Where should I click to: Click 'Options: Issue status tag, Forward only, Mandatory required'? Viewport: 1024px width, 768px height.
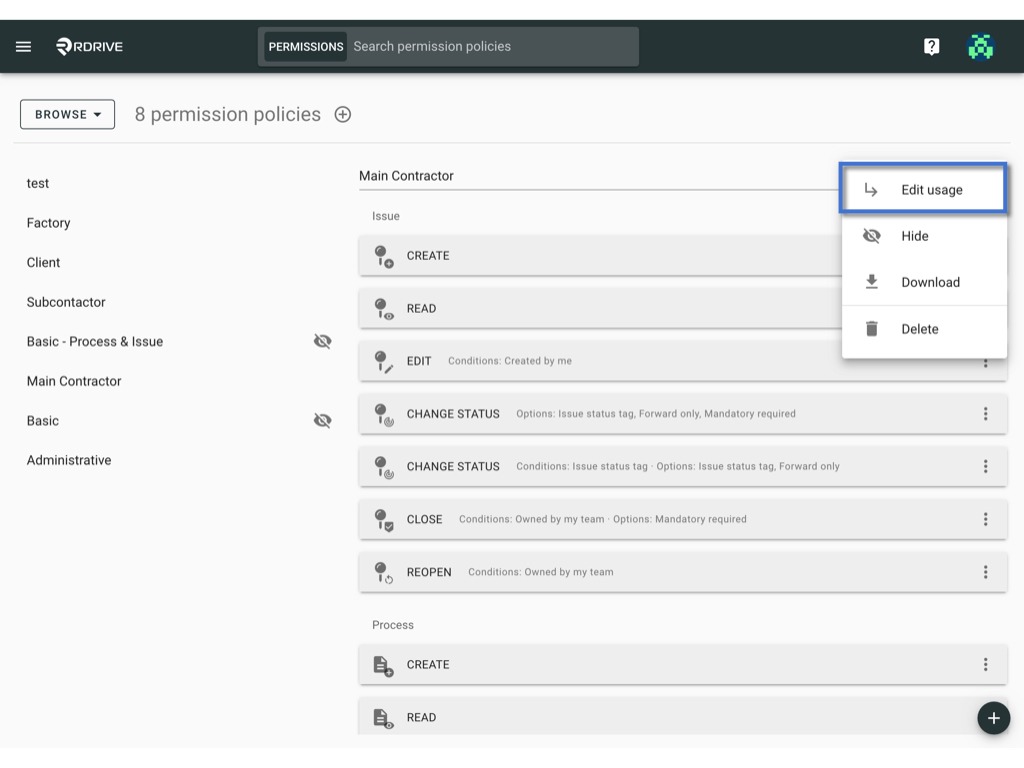point(656,414)
